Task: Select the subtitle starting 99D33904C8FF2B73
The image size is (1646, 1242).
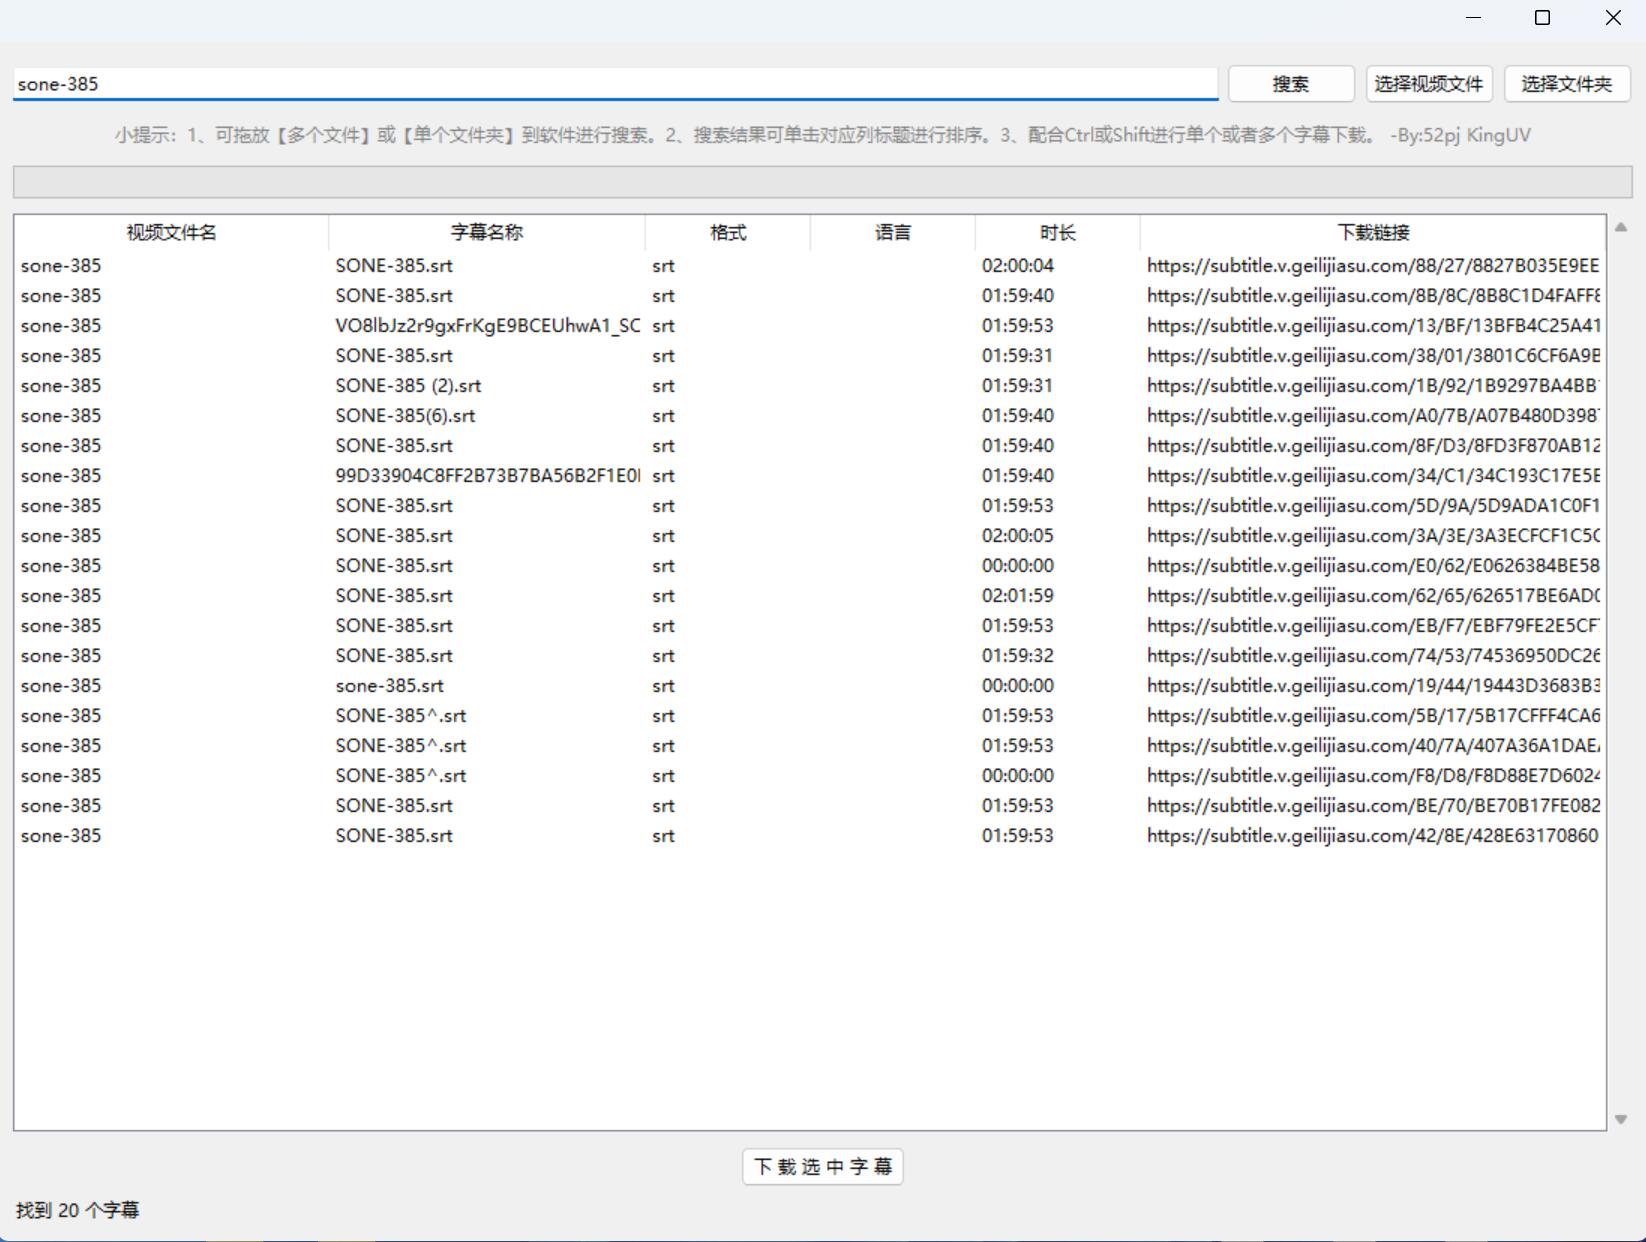Action: point(810,476)
